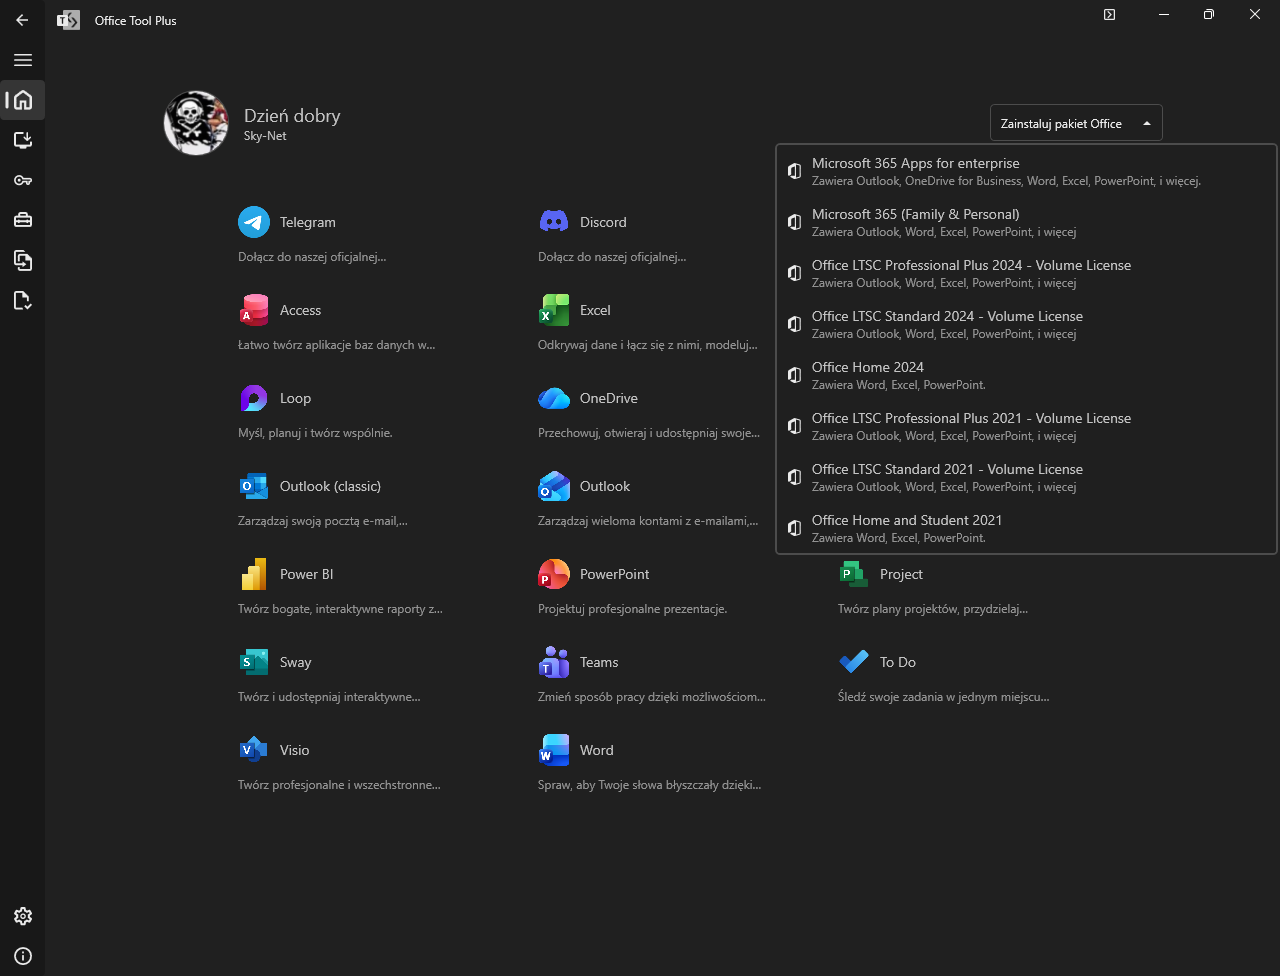The width and height of the screenshot is (1280, 976).
Task: Open Settings gear icon in the sidebar
Action: (x=23, y=916)
